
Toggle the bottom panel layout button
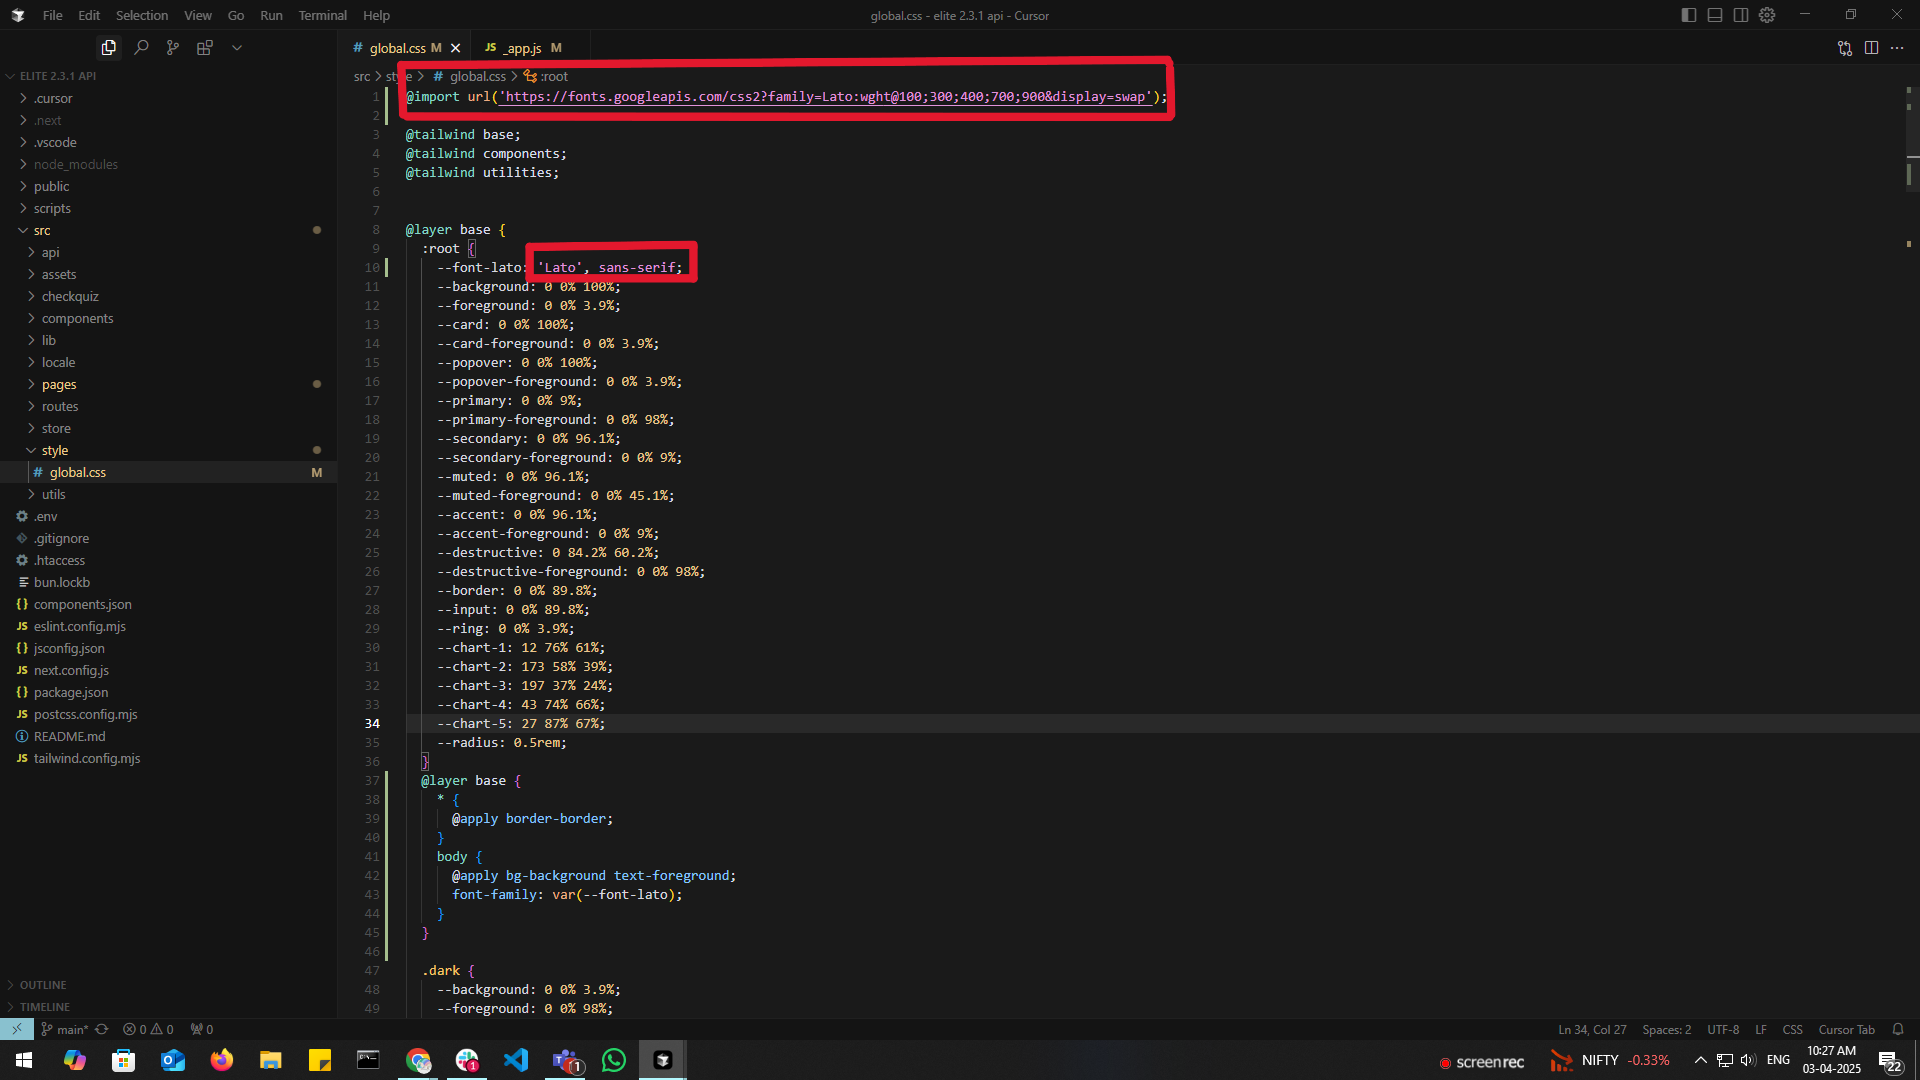pyautogui.click(x=1715, y=15)
